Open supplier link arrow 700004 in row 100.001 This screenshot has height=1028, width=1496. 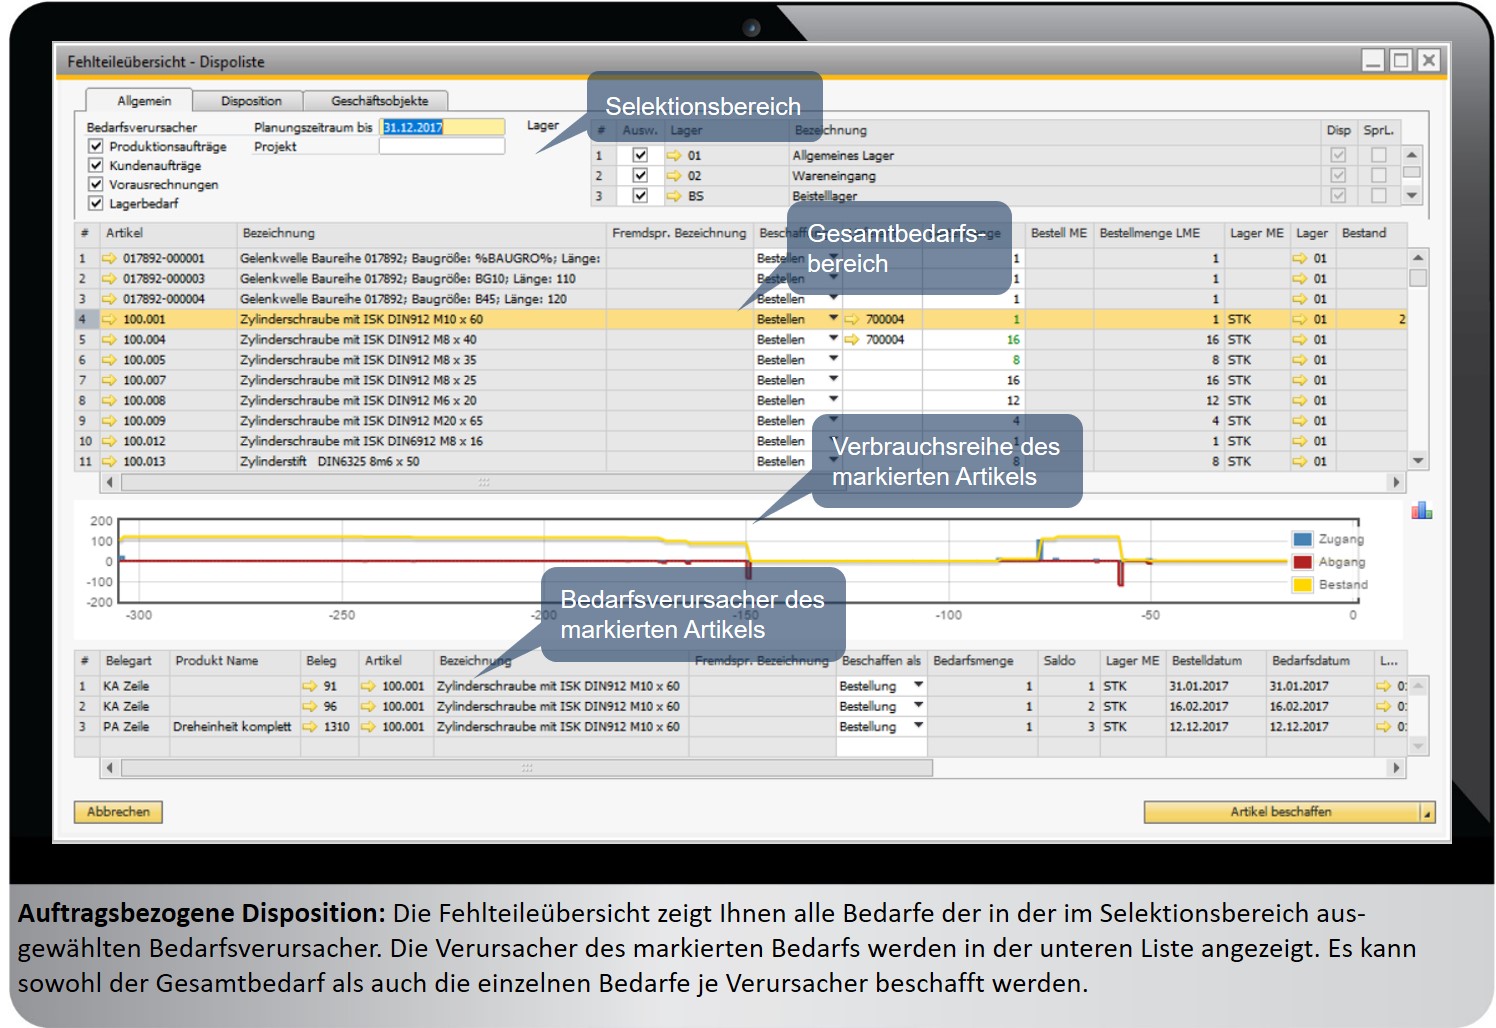[x=852, y=319]
